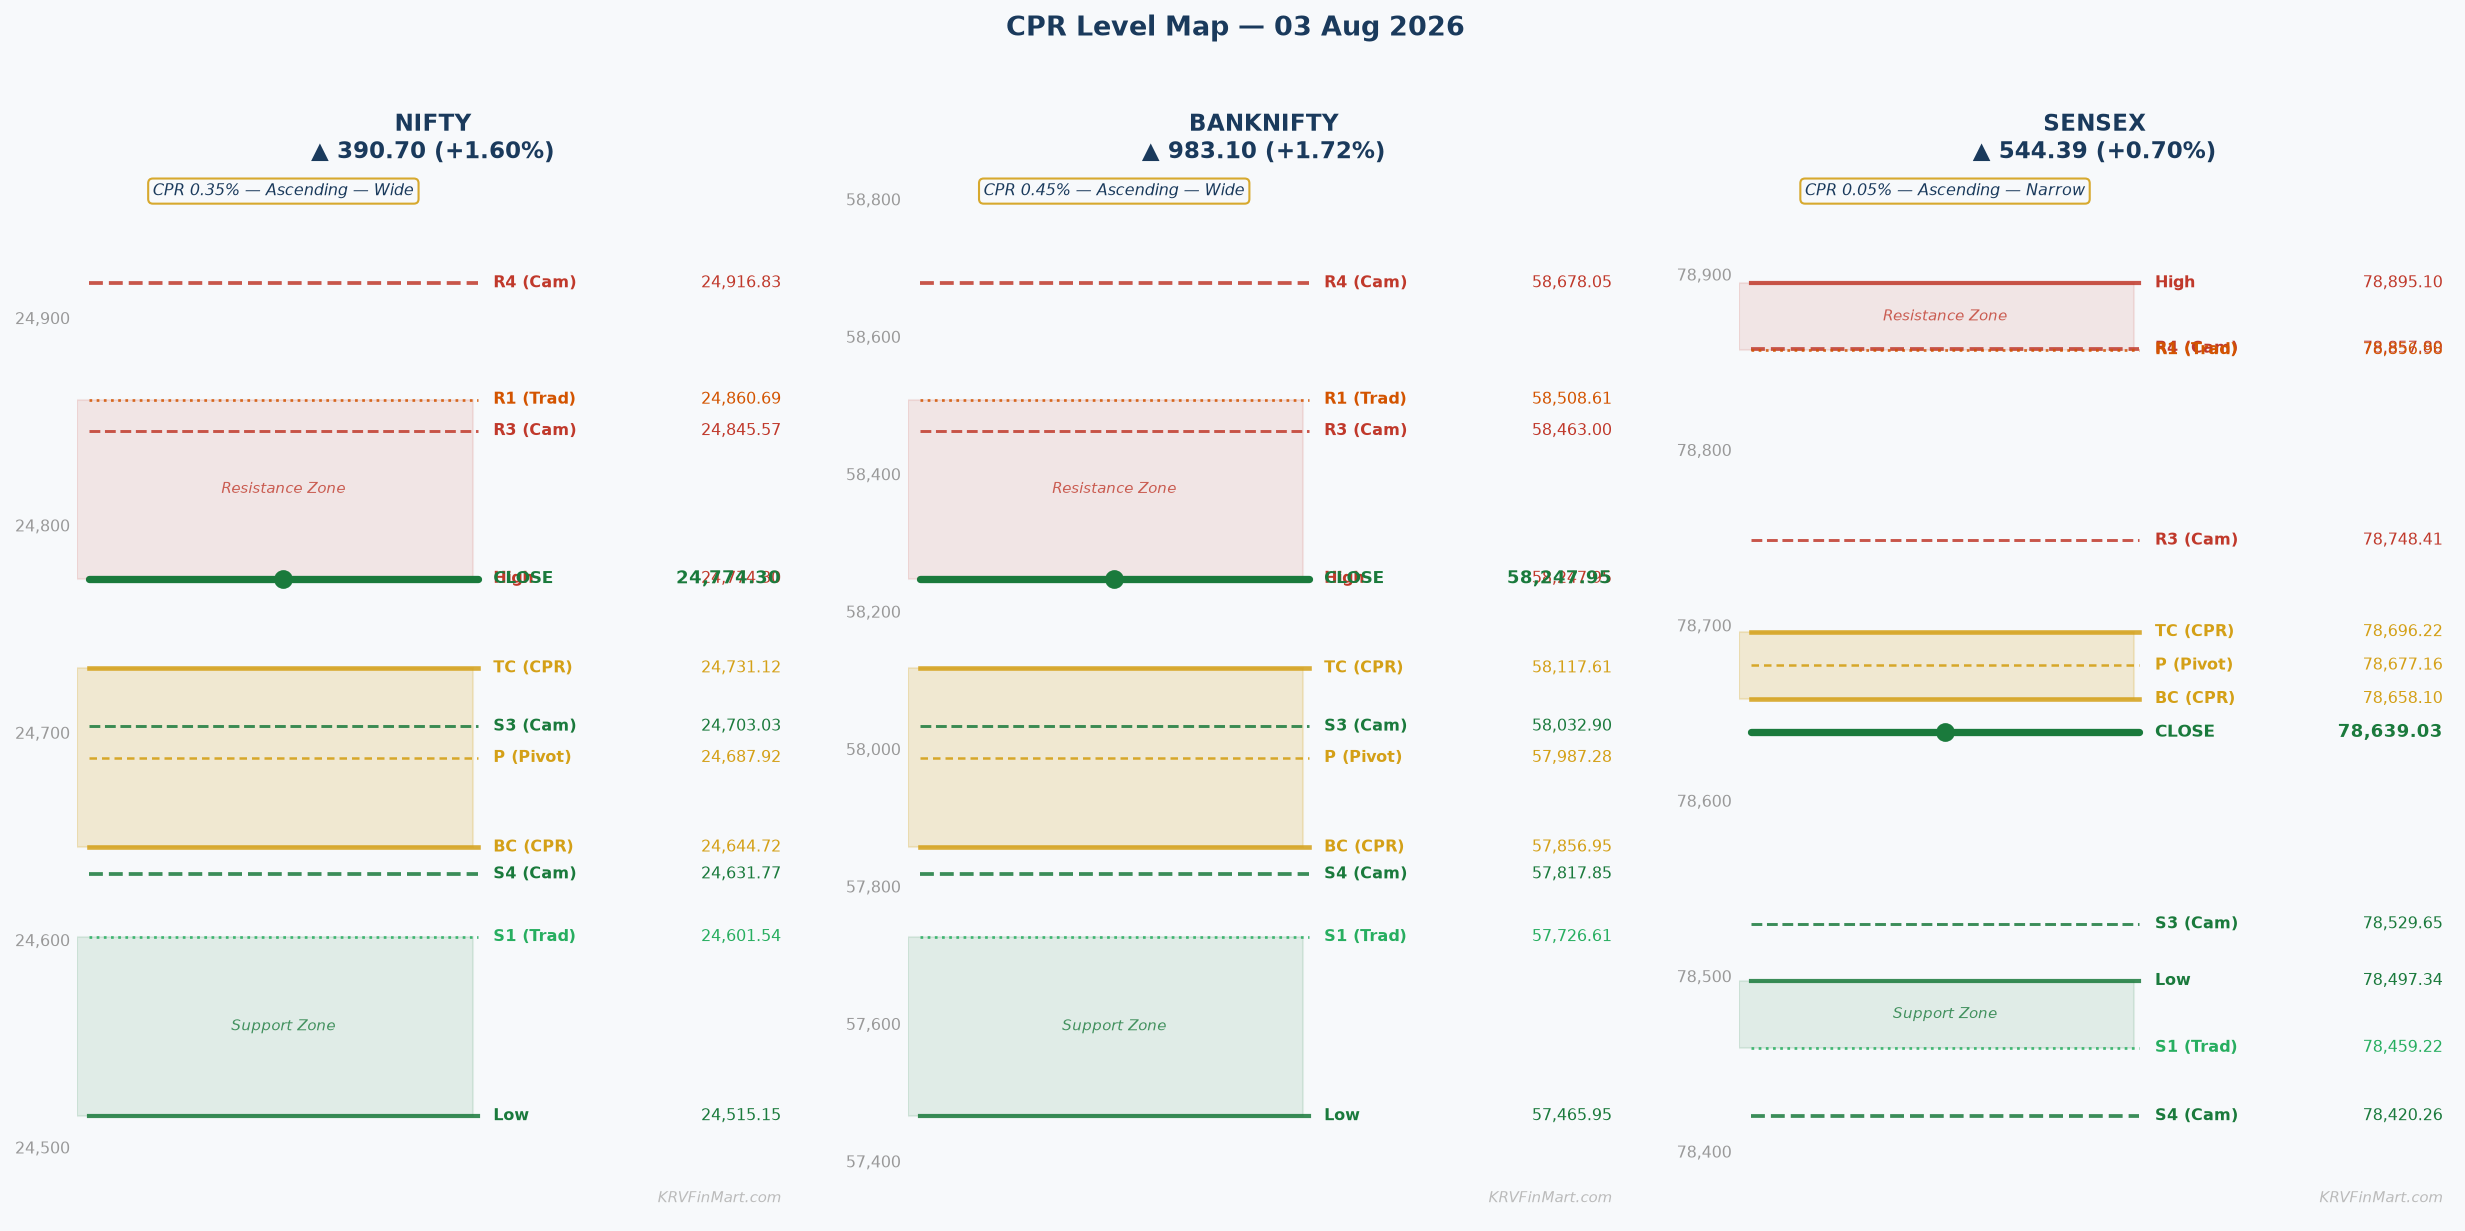Click NIFTY P (Pivot) value 24,687.92
The image size is (2465, 1231).
[741, 757]
